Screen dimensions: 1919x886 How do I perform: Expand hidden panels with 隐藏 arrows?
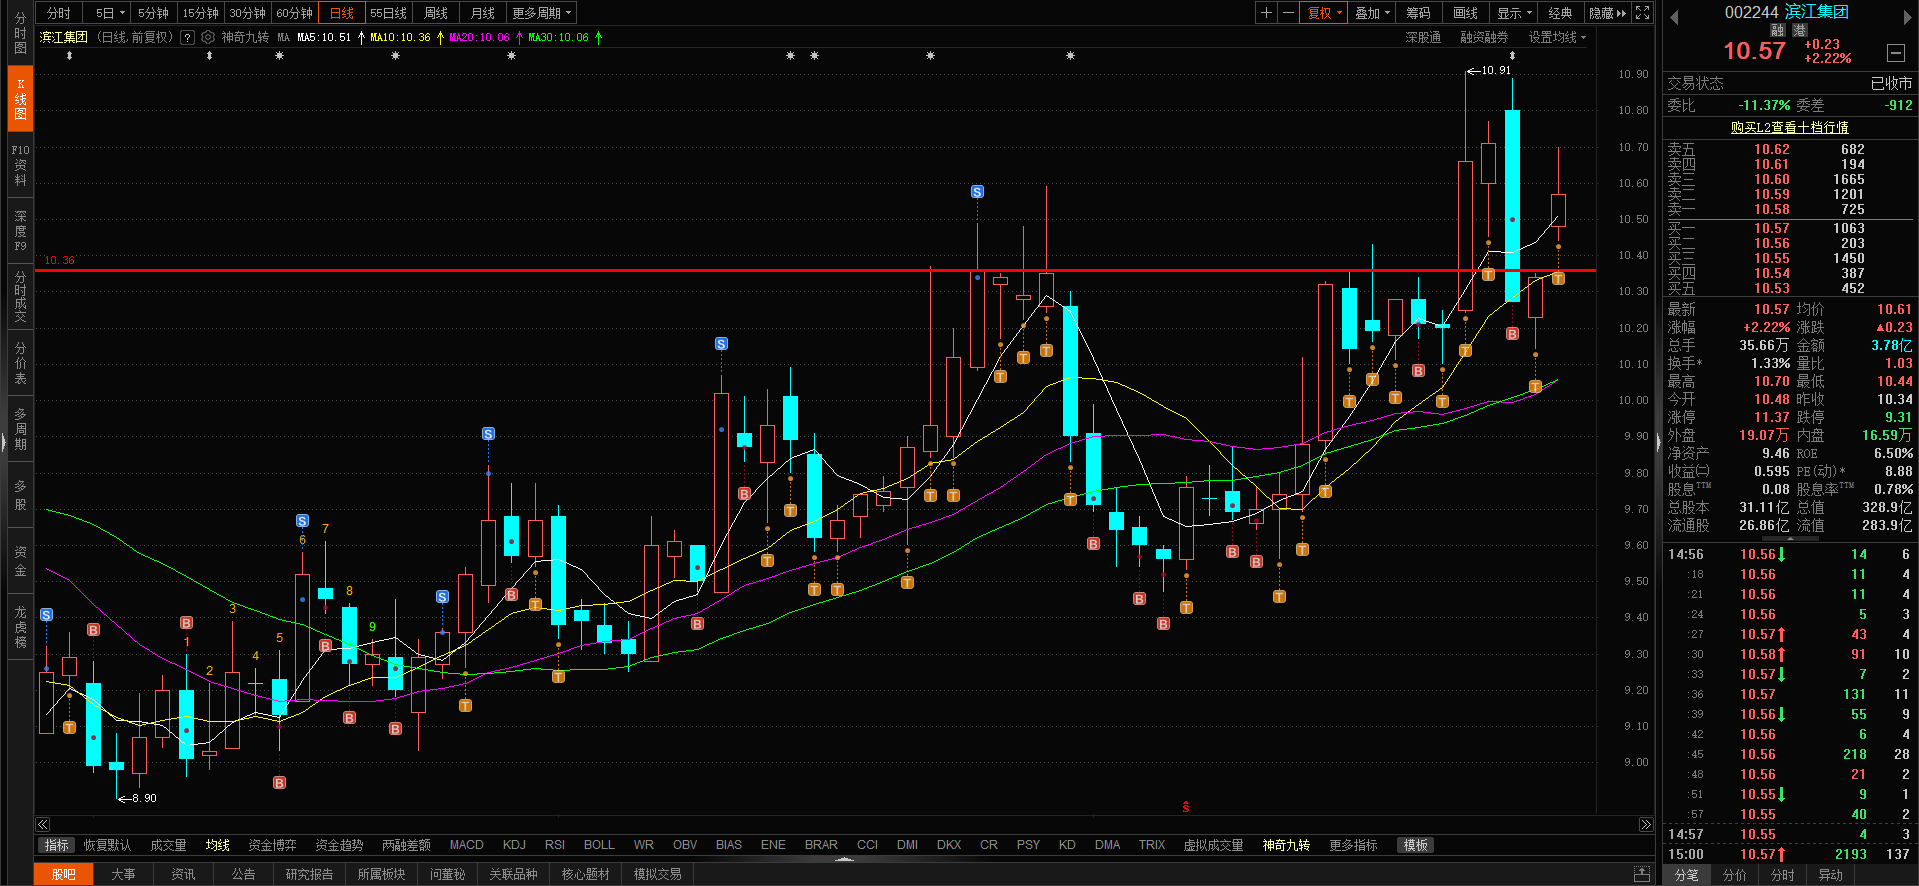(1607, 13)
